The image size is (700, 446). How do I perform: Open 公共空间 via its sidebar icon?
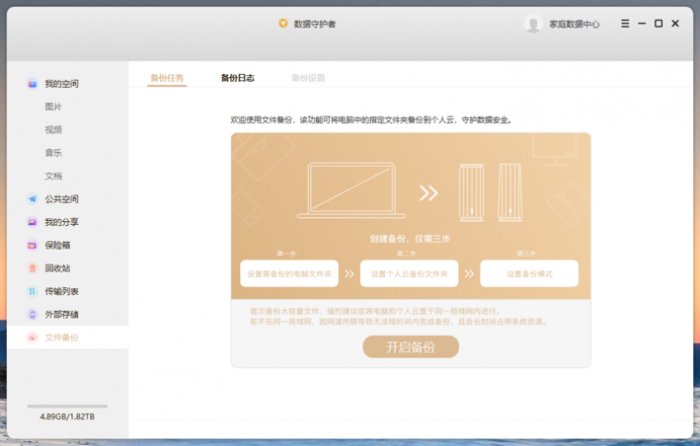pyautogui.click(x=33, y=199)
